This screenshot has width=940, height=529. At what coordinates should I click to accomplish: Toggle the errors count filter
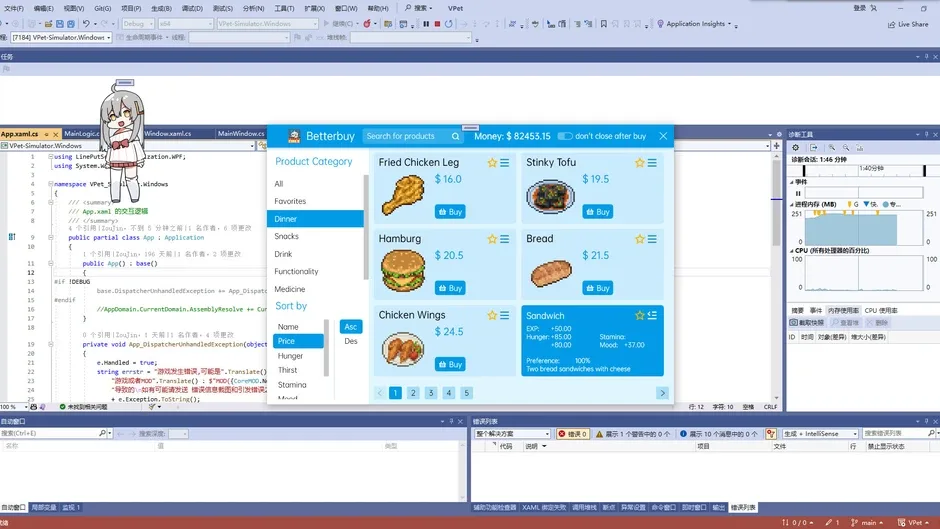573,434
